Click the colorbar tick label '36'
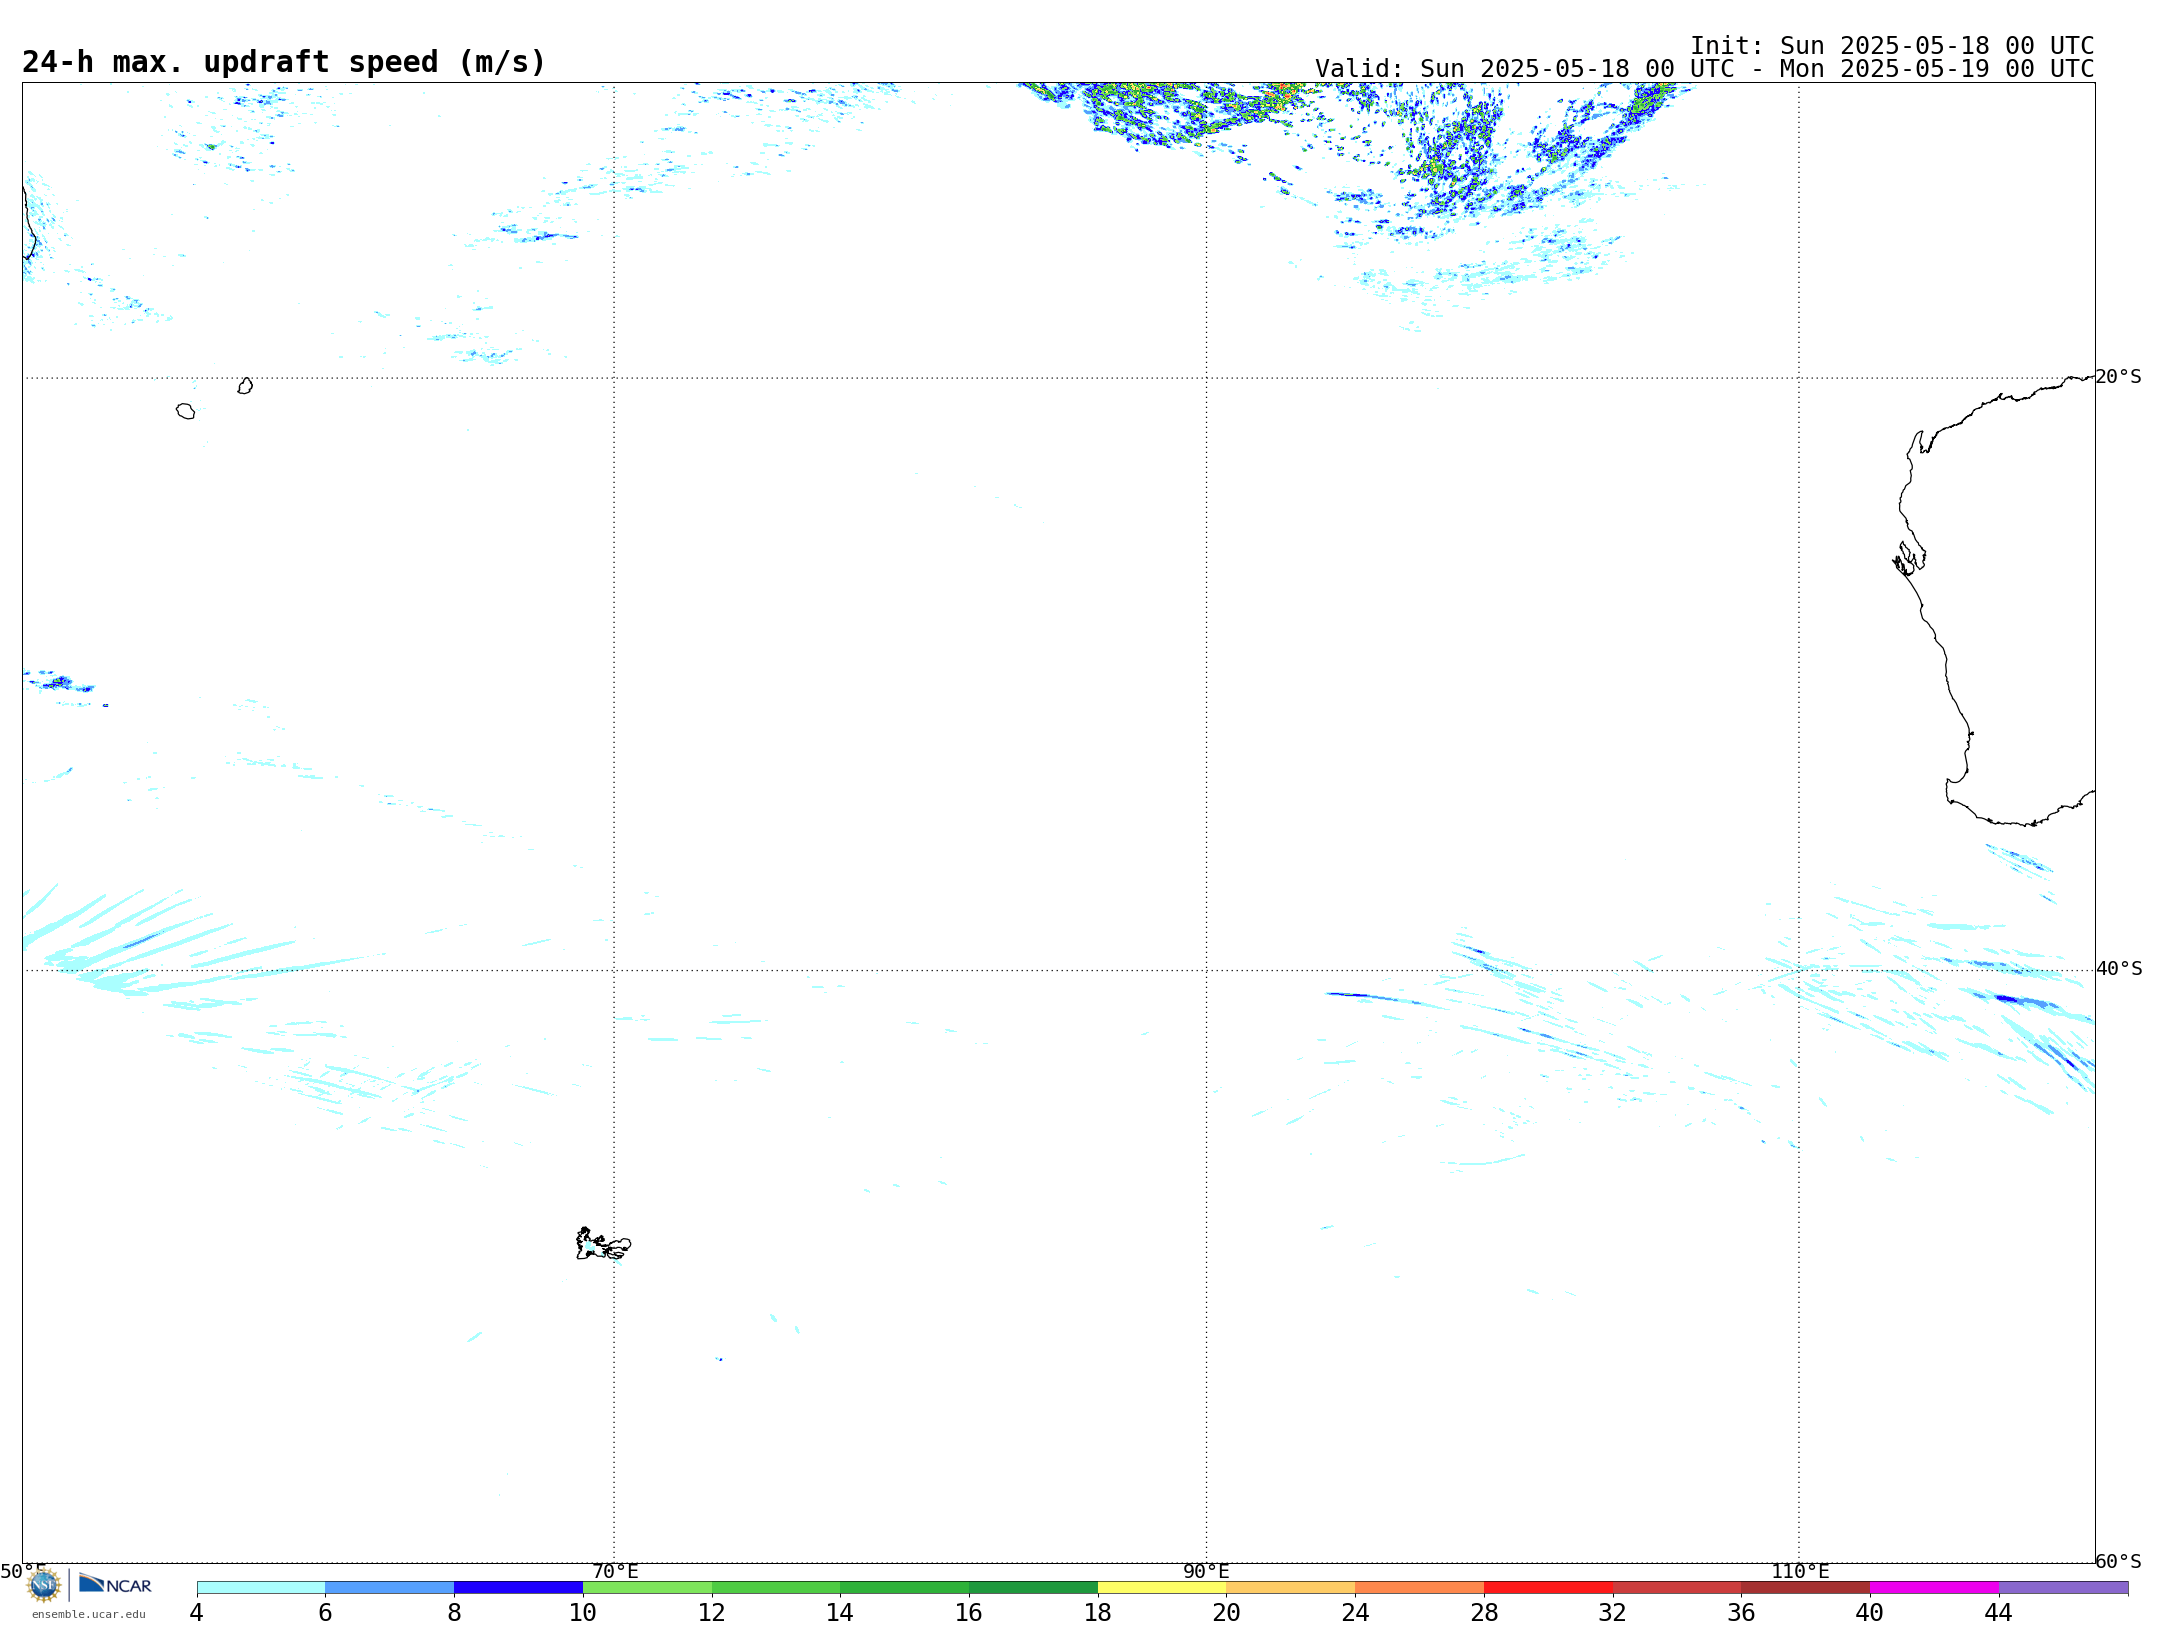2160x1626 pixels. coord(1741,1613)
